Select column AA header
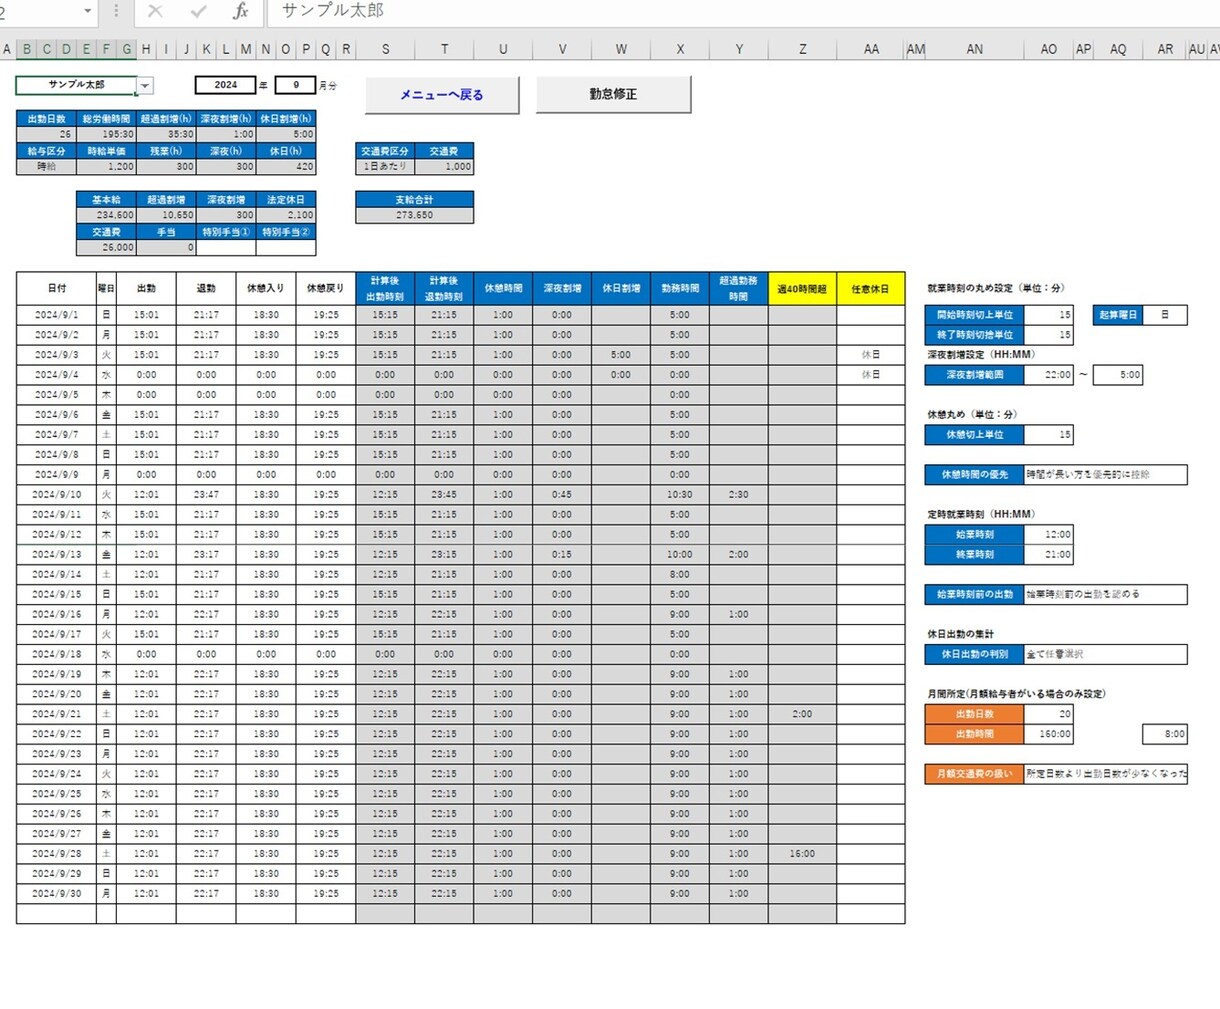Image resolution: width=1220 pixels, height=1009 pixels. (x=871, y=49)
